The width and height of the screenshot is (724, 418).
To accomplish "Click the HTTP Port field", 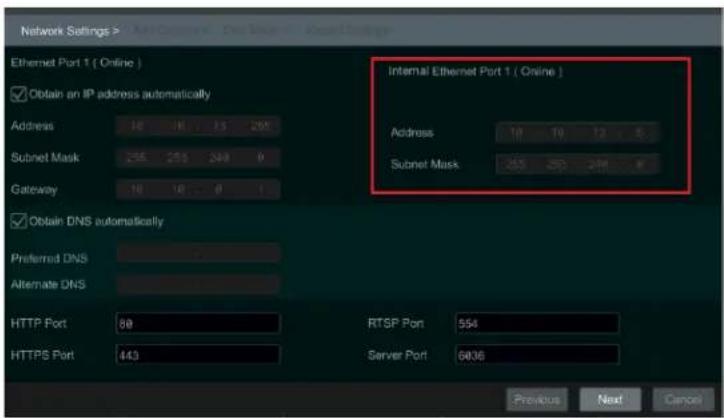I will (198, 323).
